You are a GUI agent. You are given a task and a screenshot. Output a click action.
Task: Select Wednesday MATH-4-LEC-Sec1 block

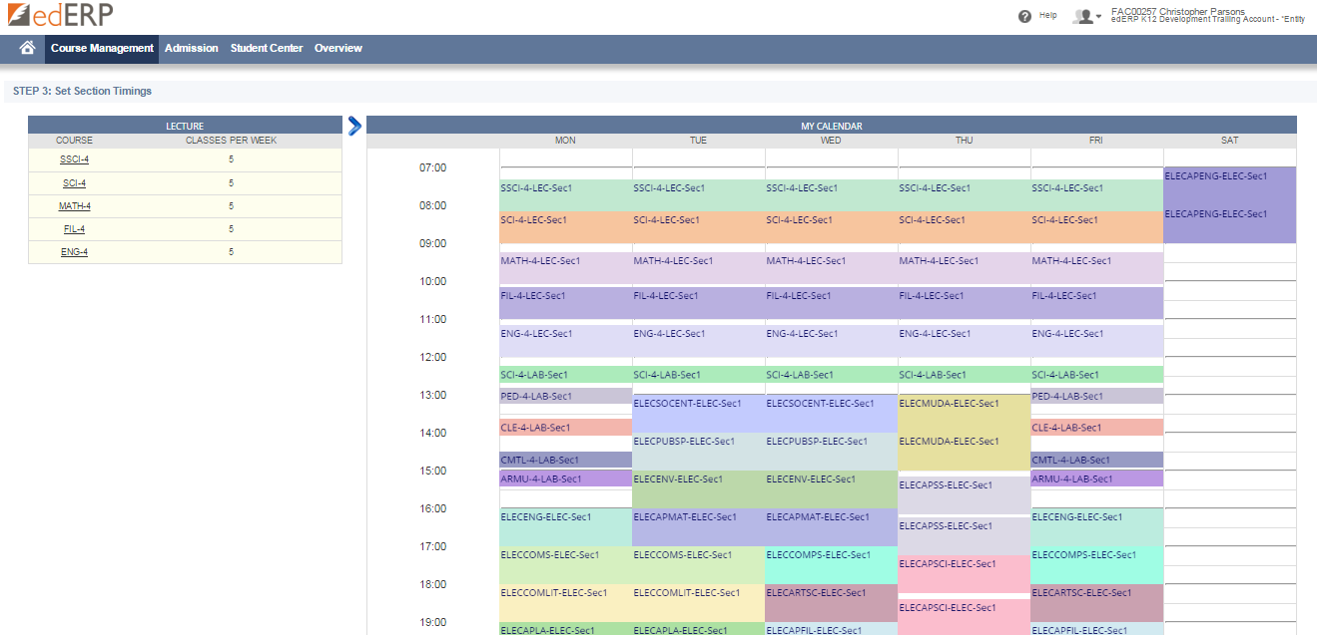[832, 268]
